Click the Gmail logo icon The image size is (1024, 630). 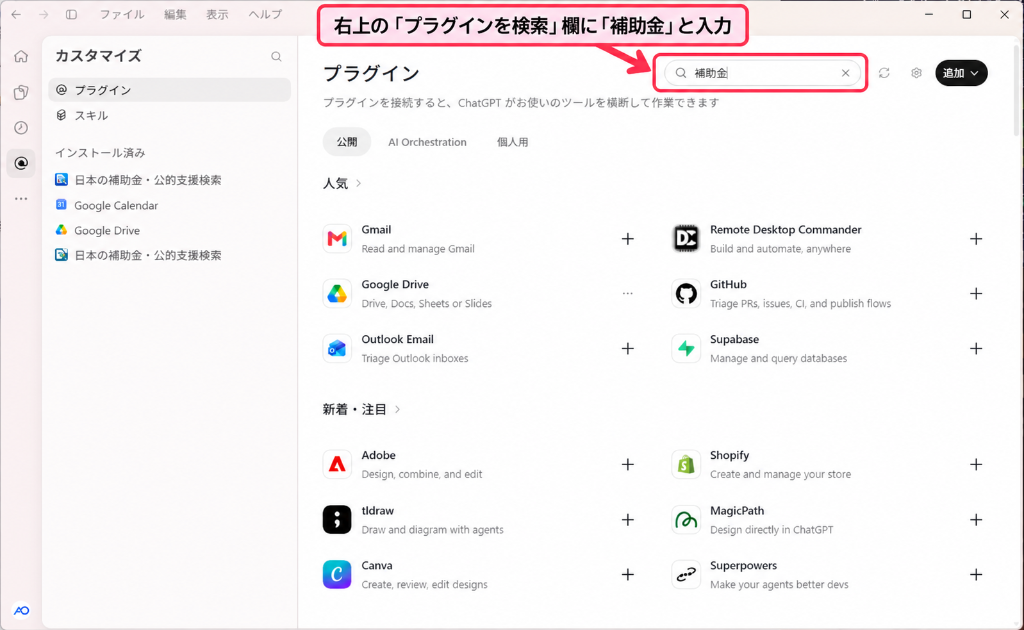tap(337, 239)
